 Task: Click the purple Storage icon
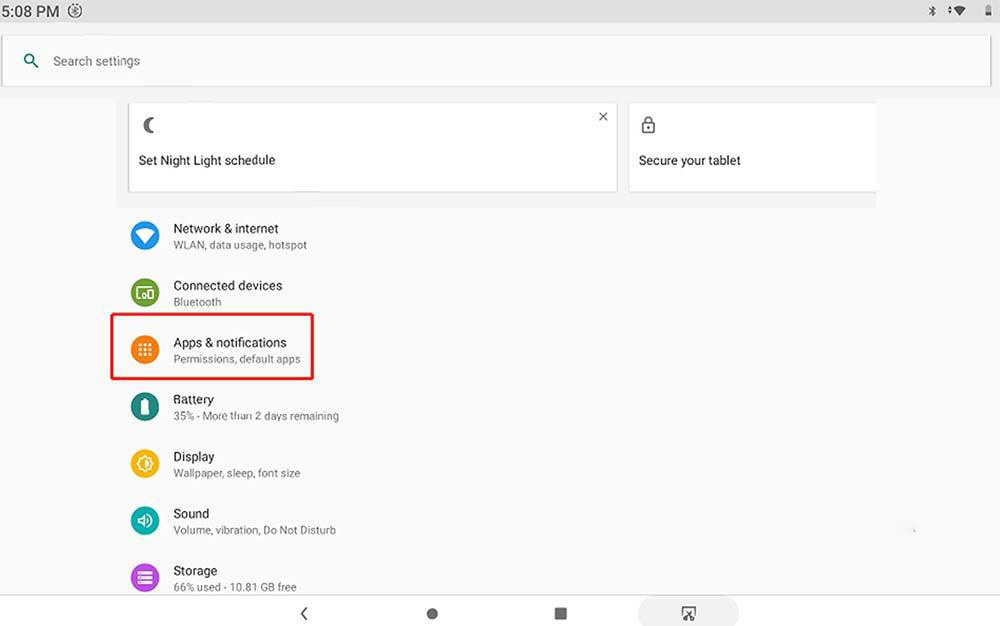(145, 578)
